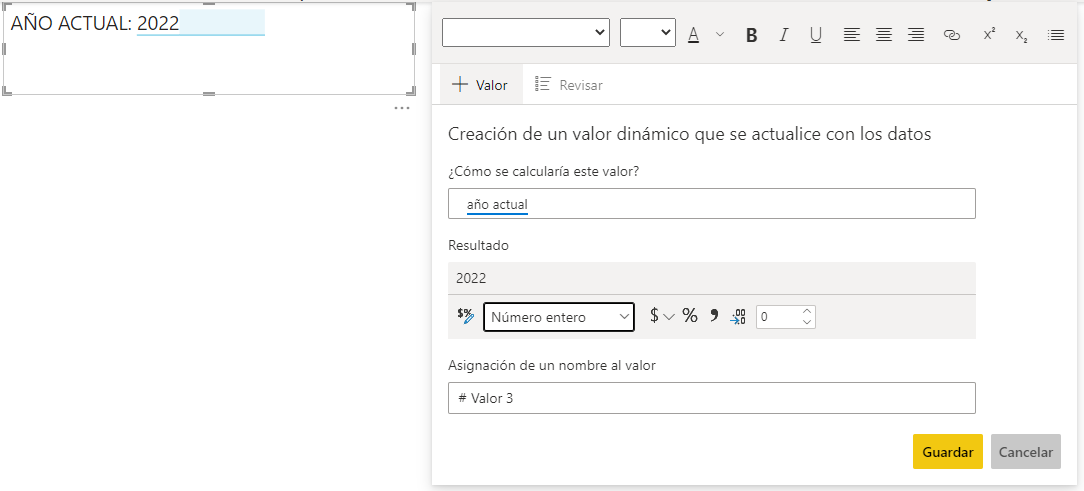Apply percentage format
Screen dimensions: 1084x491
pos(690,316)
